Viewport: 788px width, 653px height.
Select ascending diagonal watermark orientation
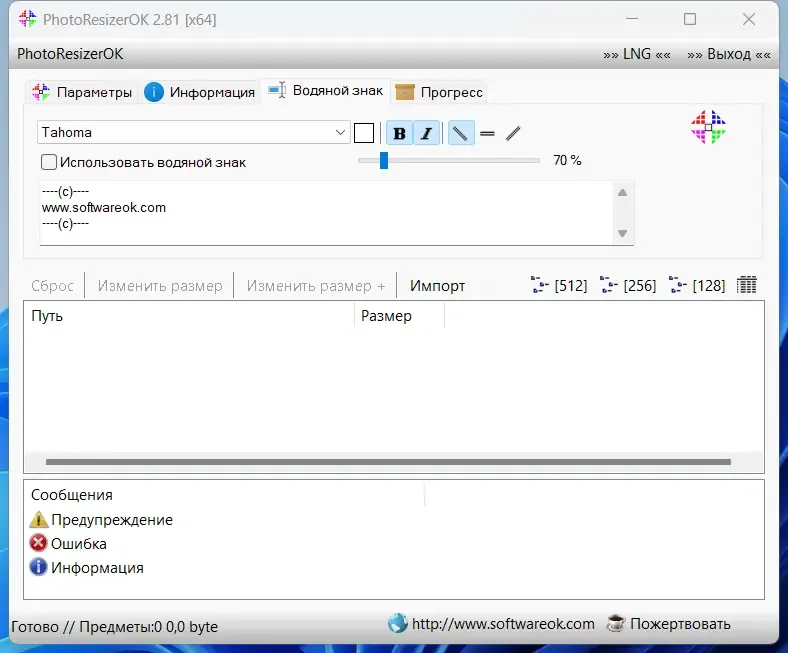coord(513,134)
